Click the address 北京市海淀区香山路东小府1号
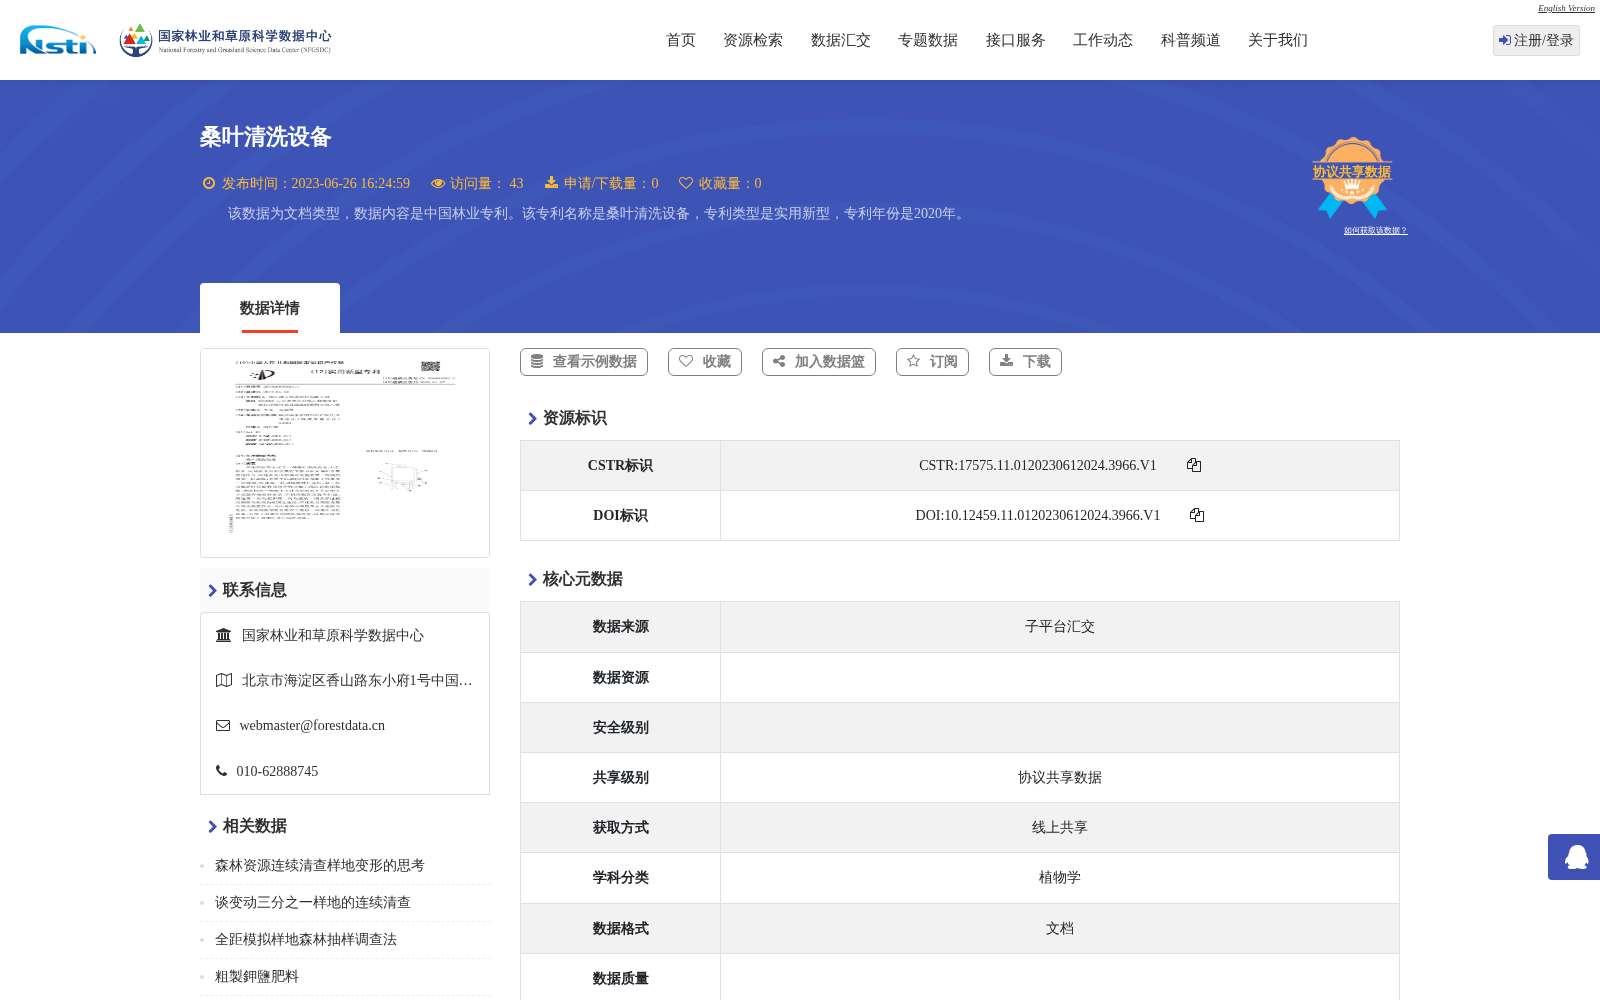The image size is (1600, 1000). click(357, 680)
